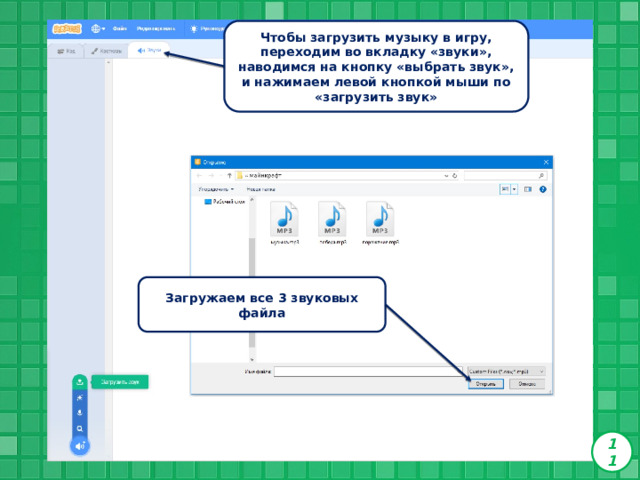Open the File menu in Scratch
This screenshot has width=640, height=480.
click(120, 29)
